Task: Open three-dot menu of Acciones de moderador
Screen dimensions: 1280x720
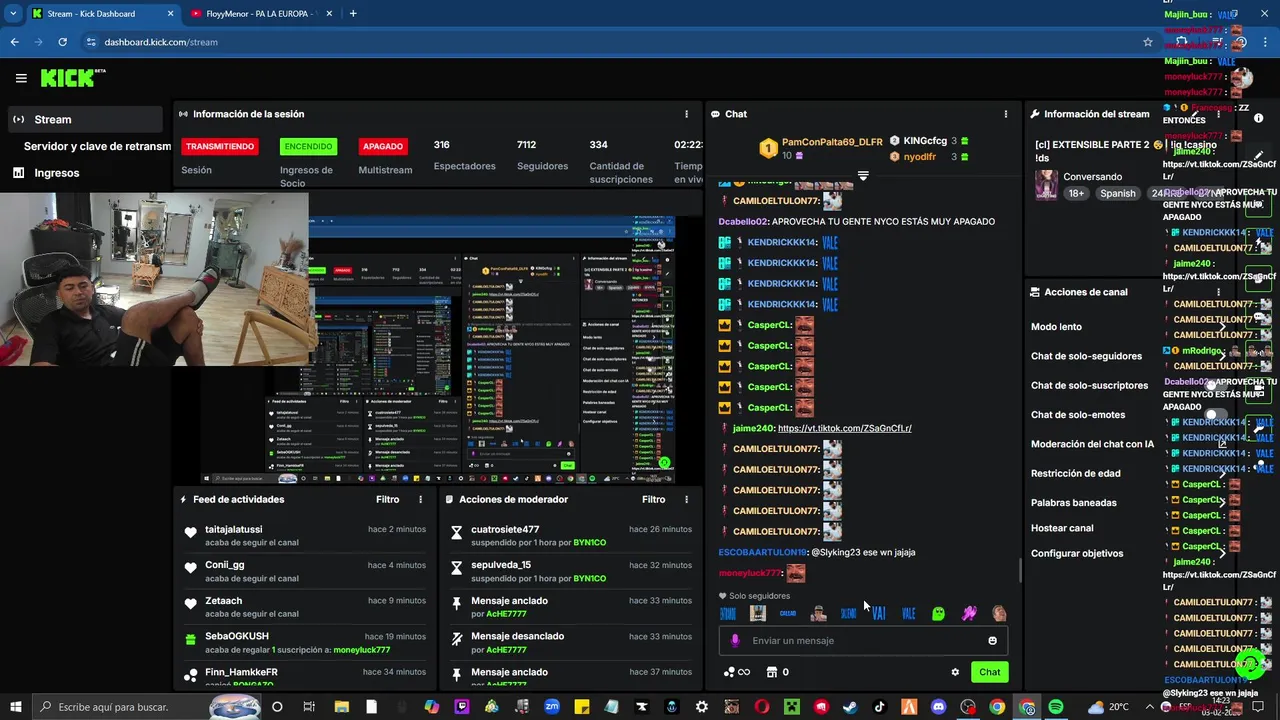Action: [686, 499]
